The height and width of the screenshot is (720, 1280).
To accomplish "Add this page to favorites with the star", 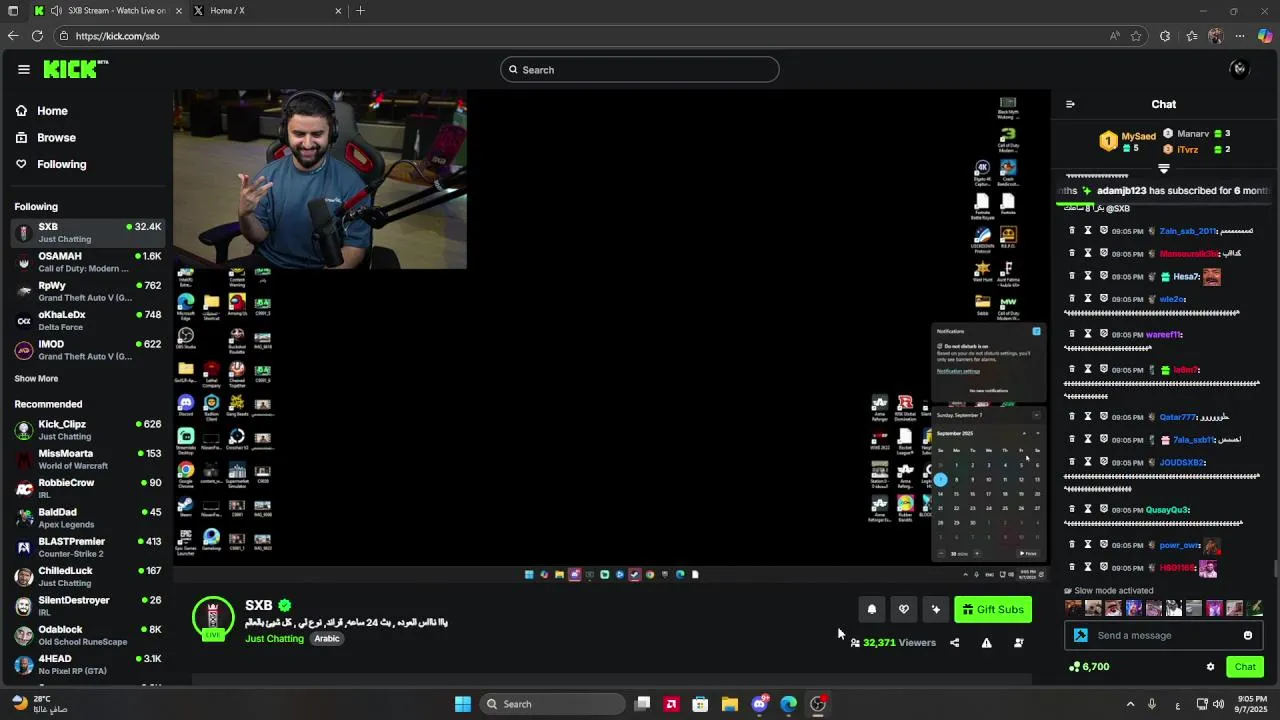I will point(1136,36).
